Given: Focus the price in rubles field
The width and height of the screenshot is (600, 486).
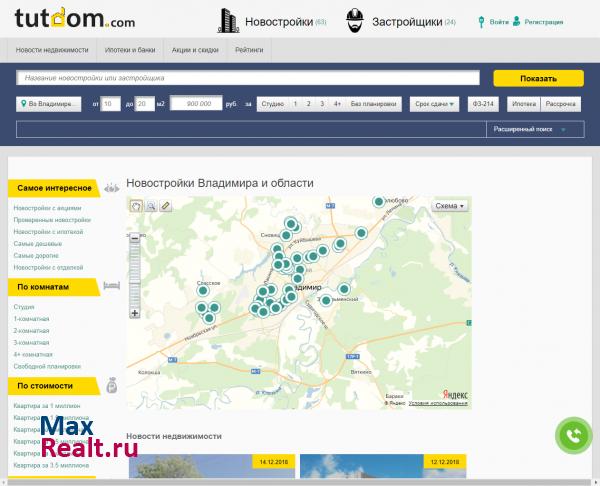Looking at the screenshot, I should (x=196, y=103).
